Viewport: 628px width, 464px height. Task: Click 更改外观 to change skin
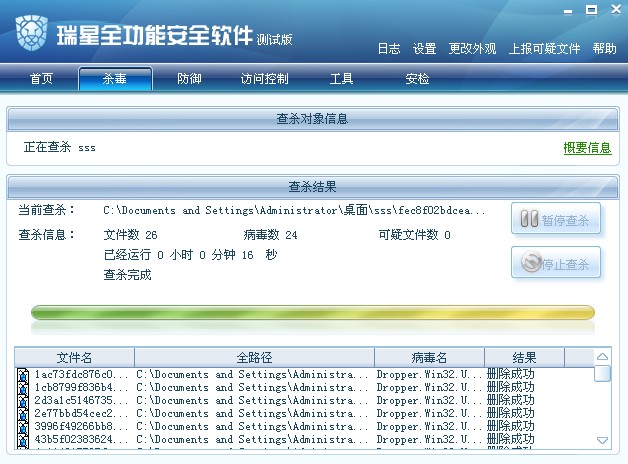pos(472,49)
